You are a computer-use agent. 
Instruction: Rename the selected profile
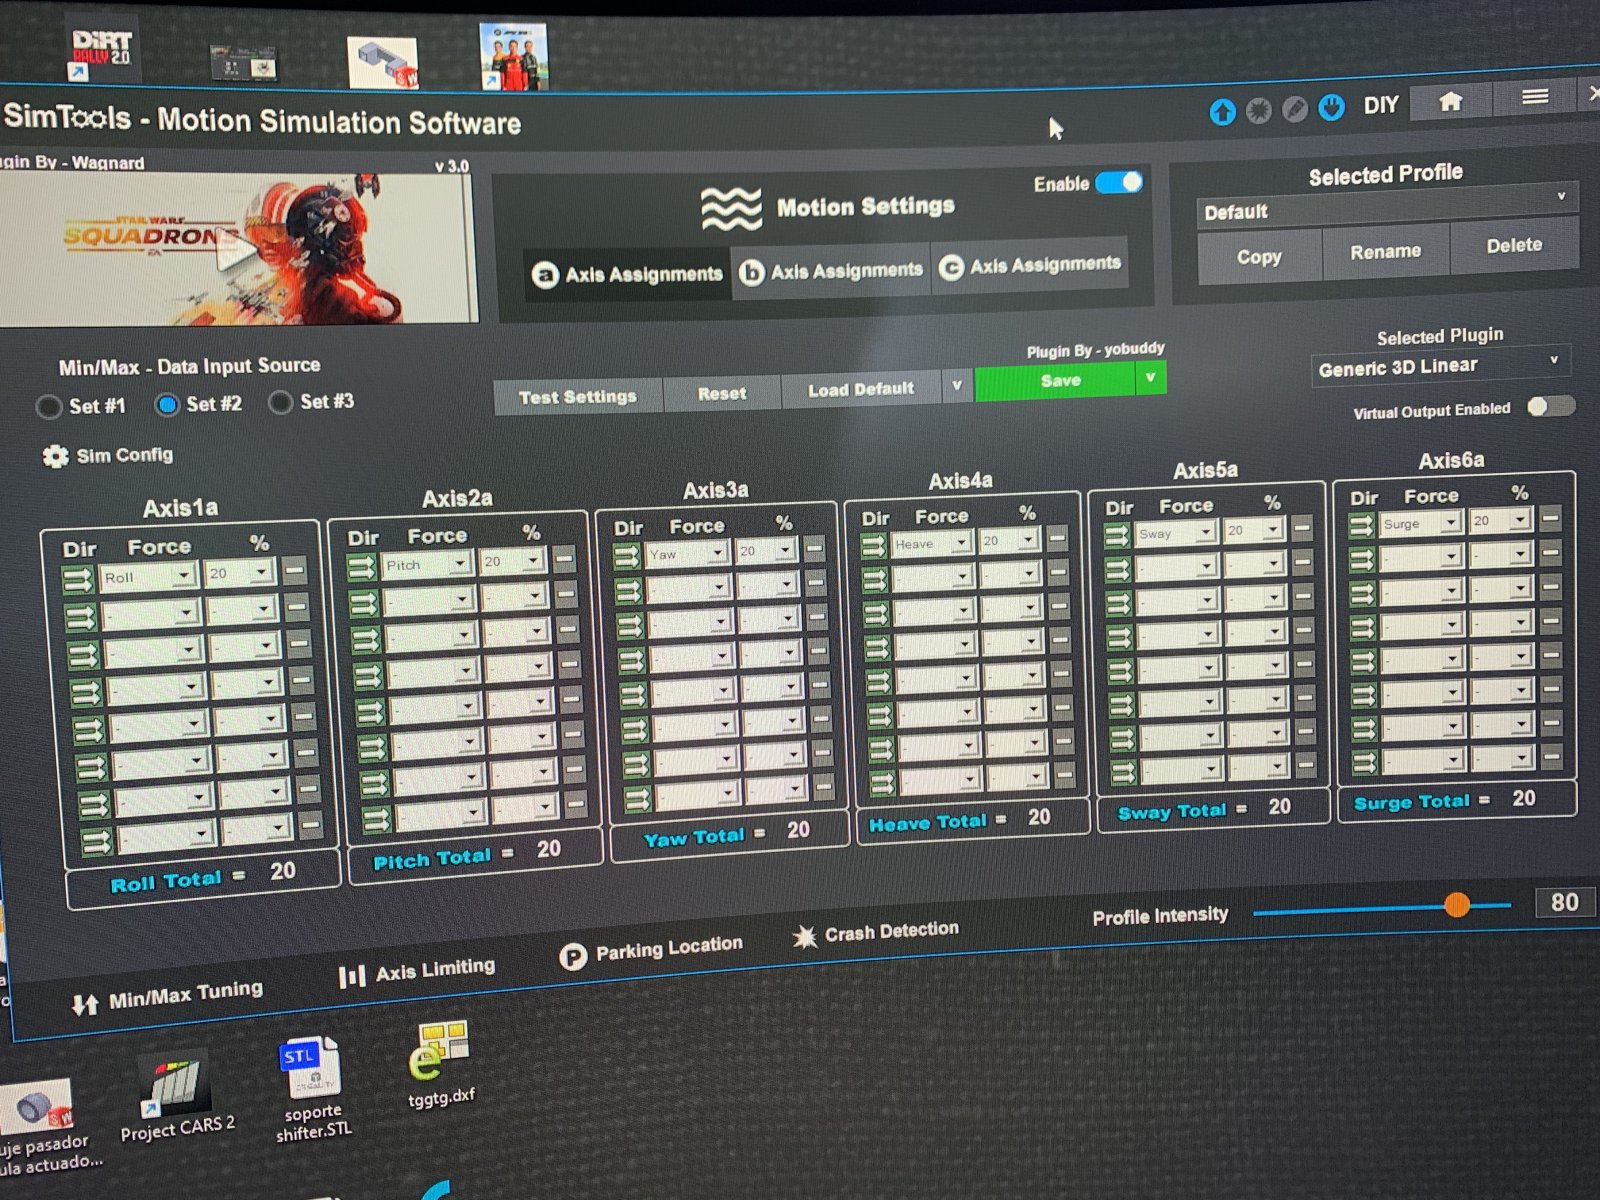point(1385,251)
